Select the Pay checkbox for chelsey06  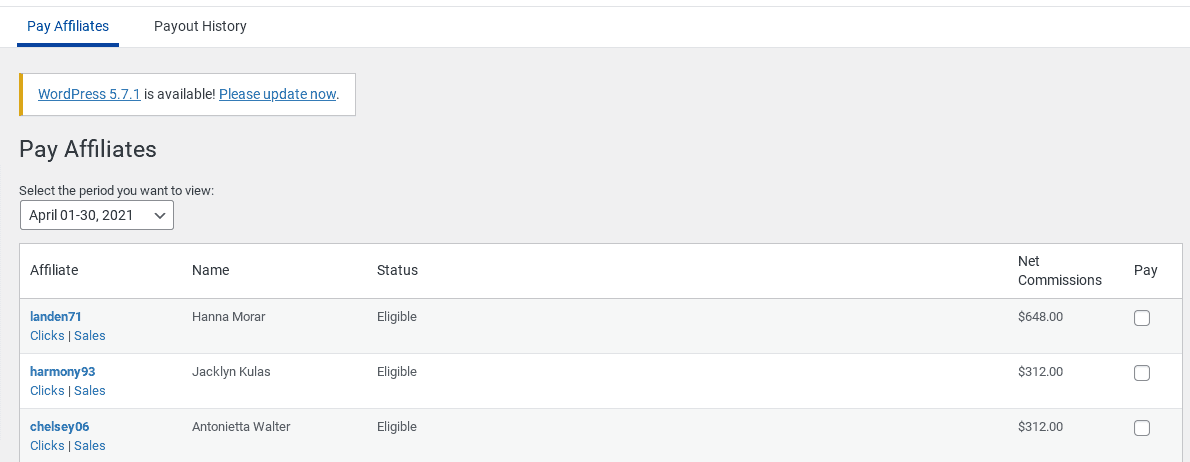1142,428
